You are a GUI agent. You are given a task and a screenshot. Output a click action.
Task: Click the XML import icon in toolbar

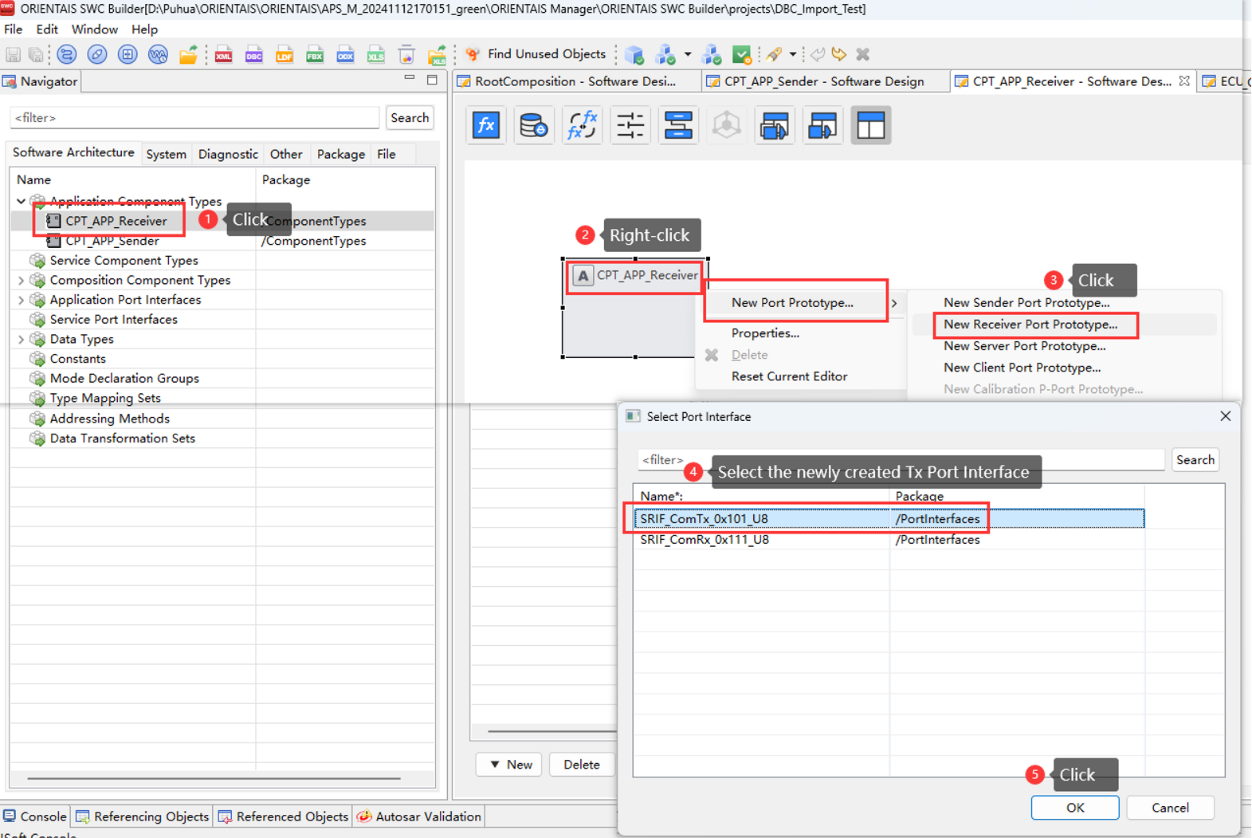point(223,55)
